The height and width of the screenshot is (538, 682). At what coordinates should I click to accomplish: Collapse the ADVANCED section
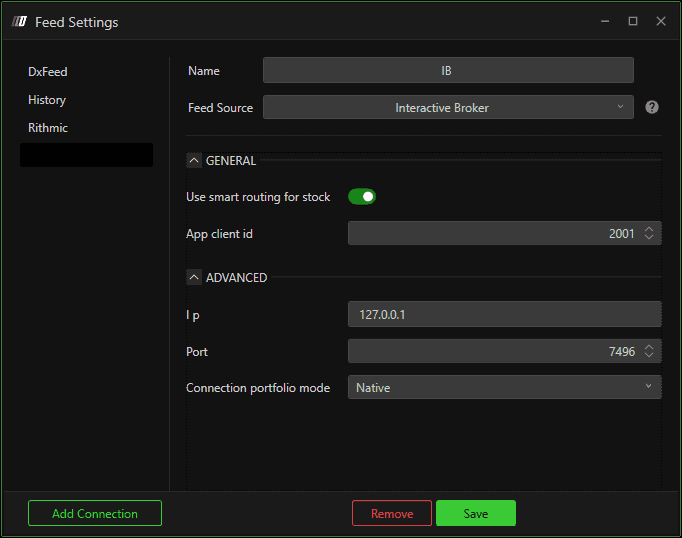[x=194, y=277]
